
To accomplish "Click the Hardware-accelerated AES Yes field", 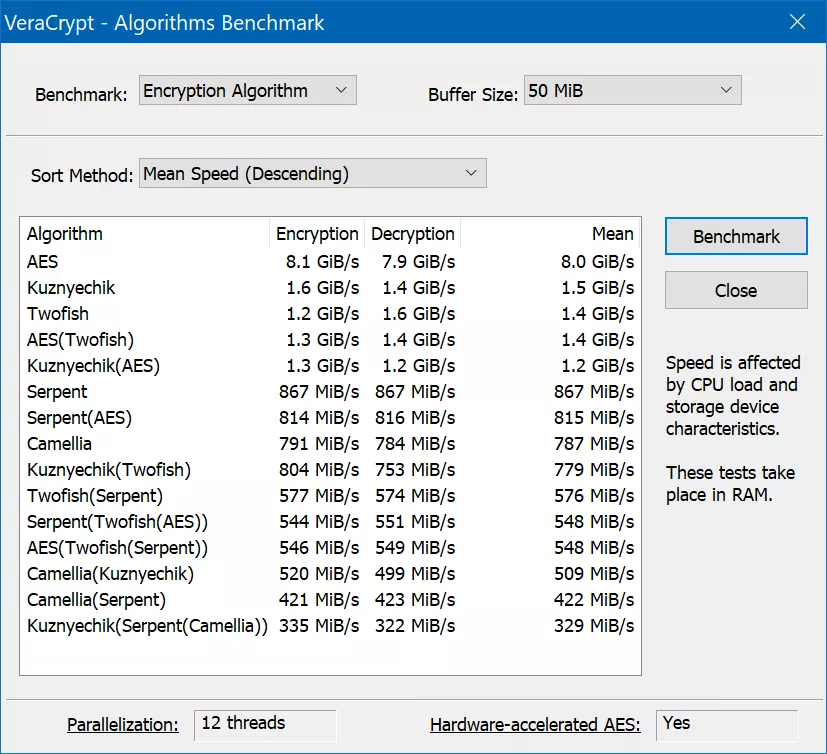I will [727, 726].
